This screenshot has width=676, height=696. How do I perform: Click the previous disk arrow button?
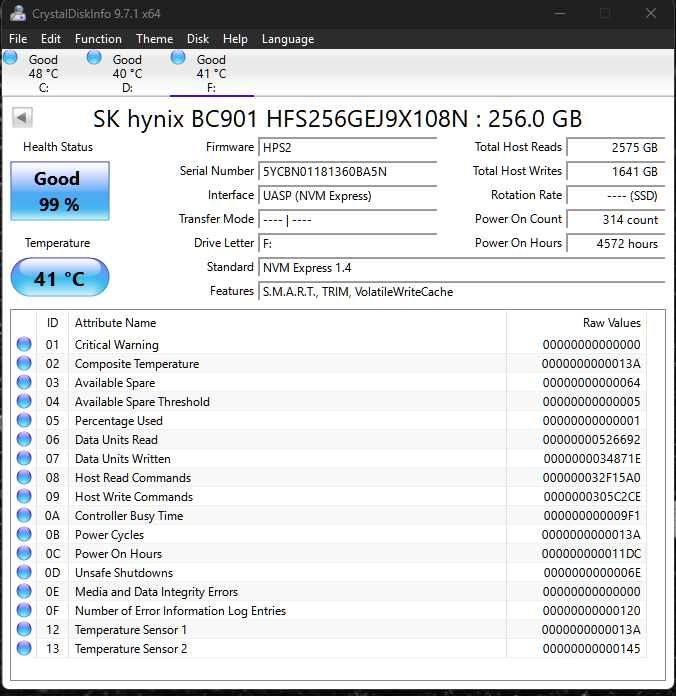[x=22, y=118]
